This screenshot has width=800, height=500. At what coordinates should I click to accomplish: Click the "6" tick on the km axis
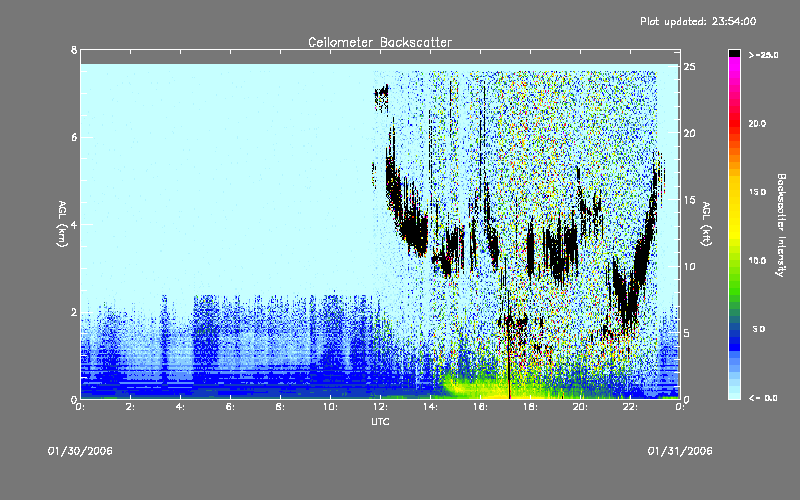pyautogui.click(x=74, y=137)
